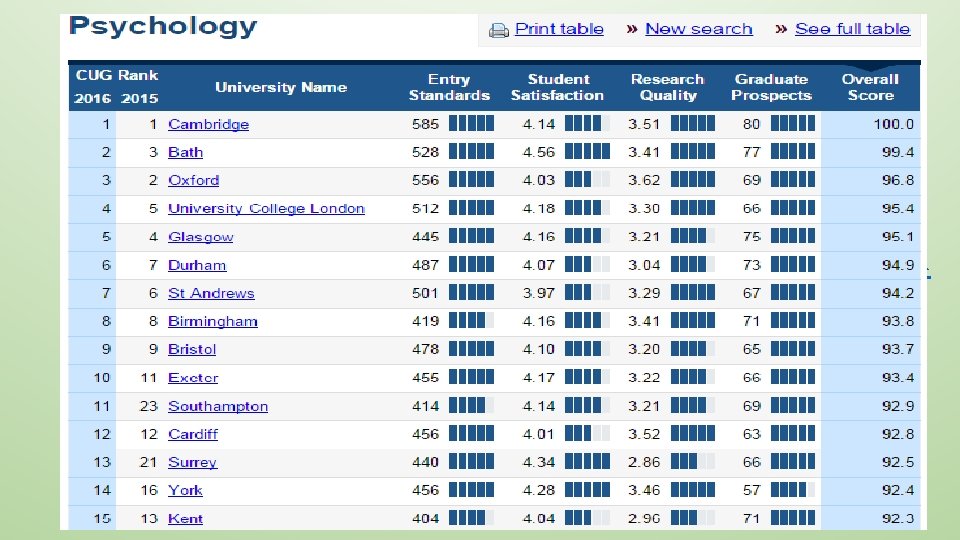Click Kent's research quality value 2.96
The image size is (960, 540).
tap(644, 519)
